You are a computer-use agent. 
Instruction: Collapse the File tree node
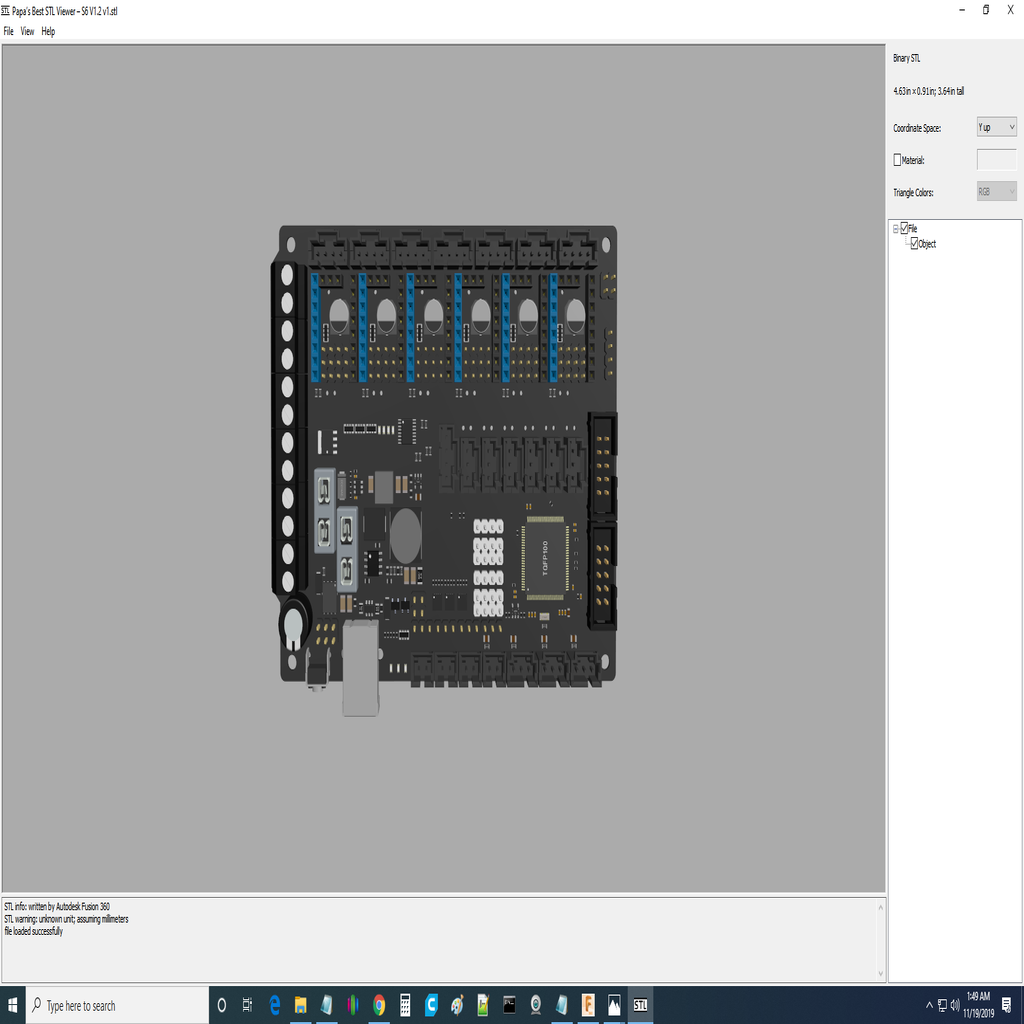point(895,229)
